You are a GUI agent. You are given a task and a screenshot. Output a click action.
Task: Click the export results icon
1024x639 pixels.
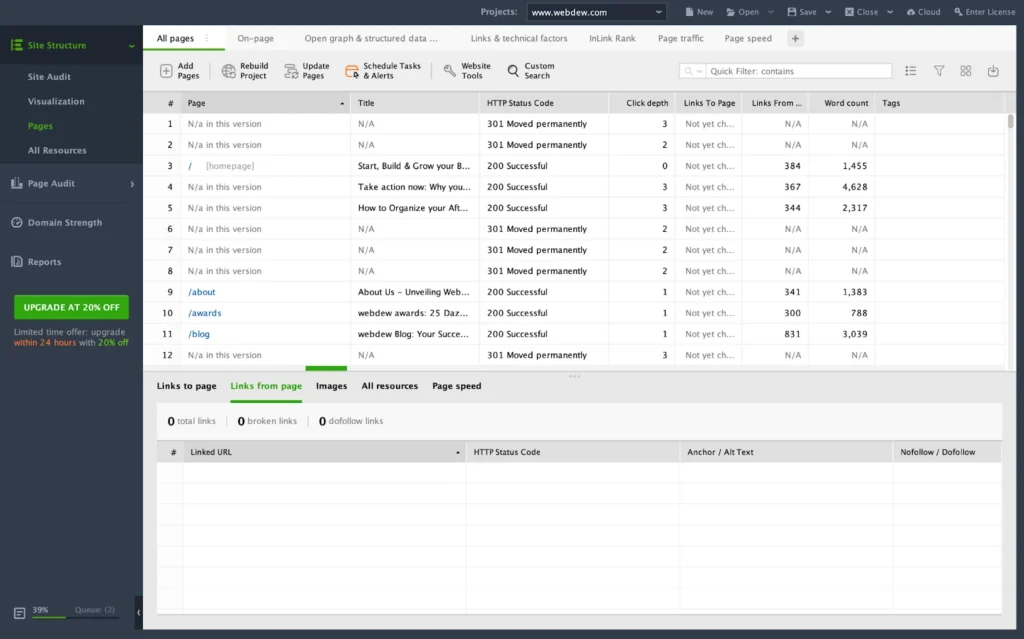[991, 71]
